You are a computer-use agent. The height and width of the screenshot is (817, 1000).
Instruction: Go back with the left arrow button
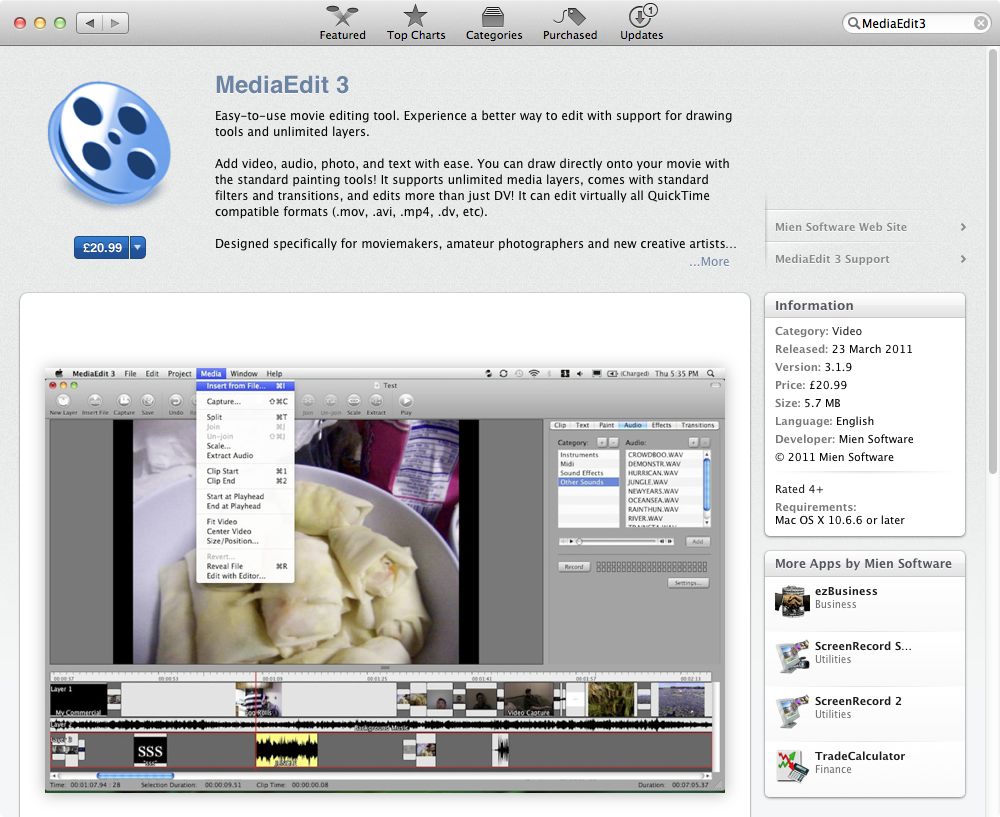pyautogui.click(x=89, y=23)
